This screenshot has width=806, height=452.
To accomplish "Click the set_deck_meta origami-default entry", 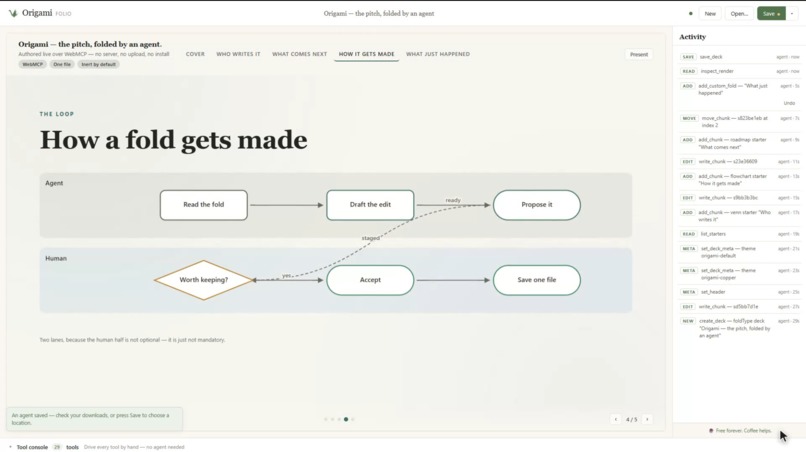I will click(x=740, y=252).
